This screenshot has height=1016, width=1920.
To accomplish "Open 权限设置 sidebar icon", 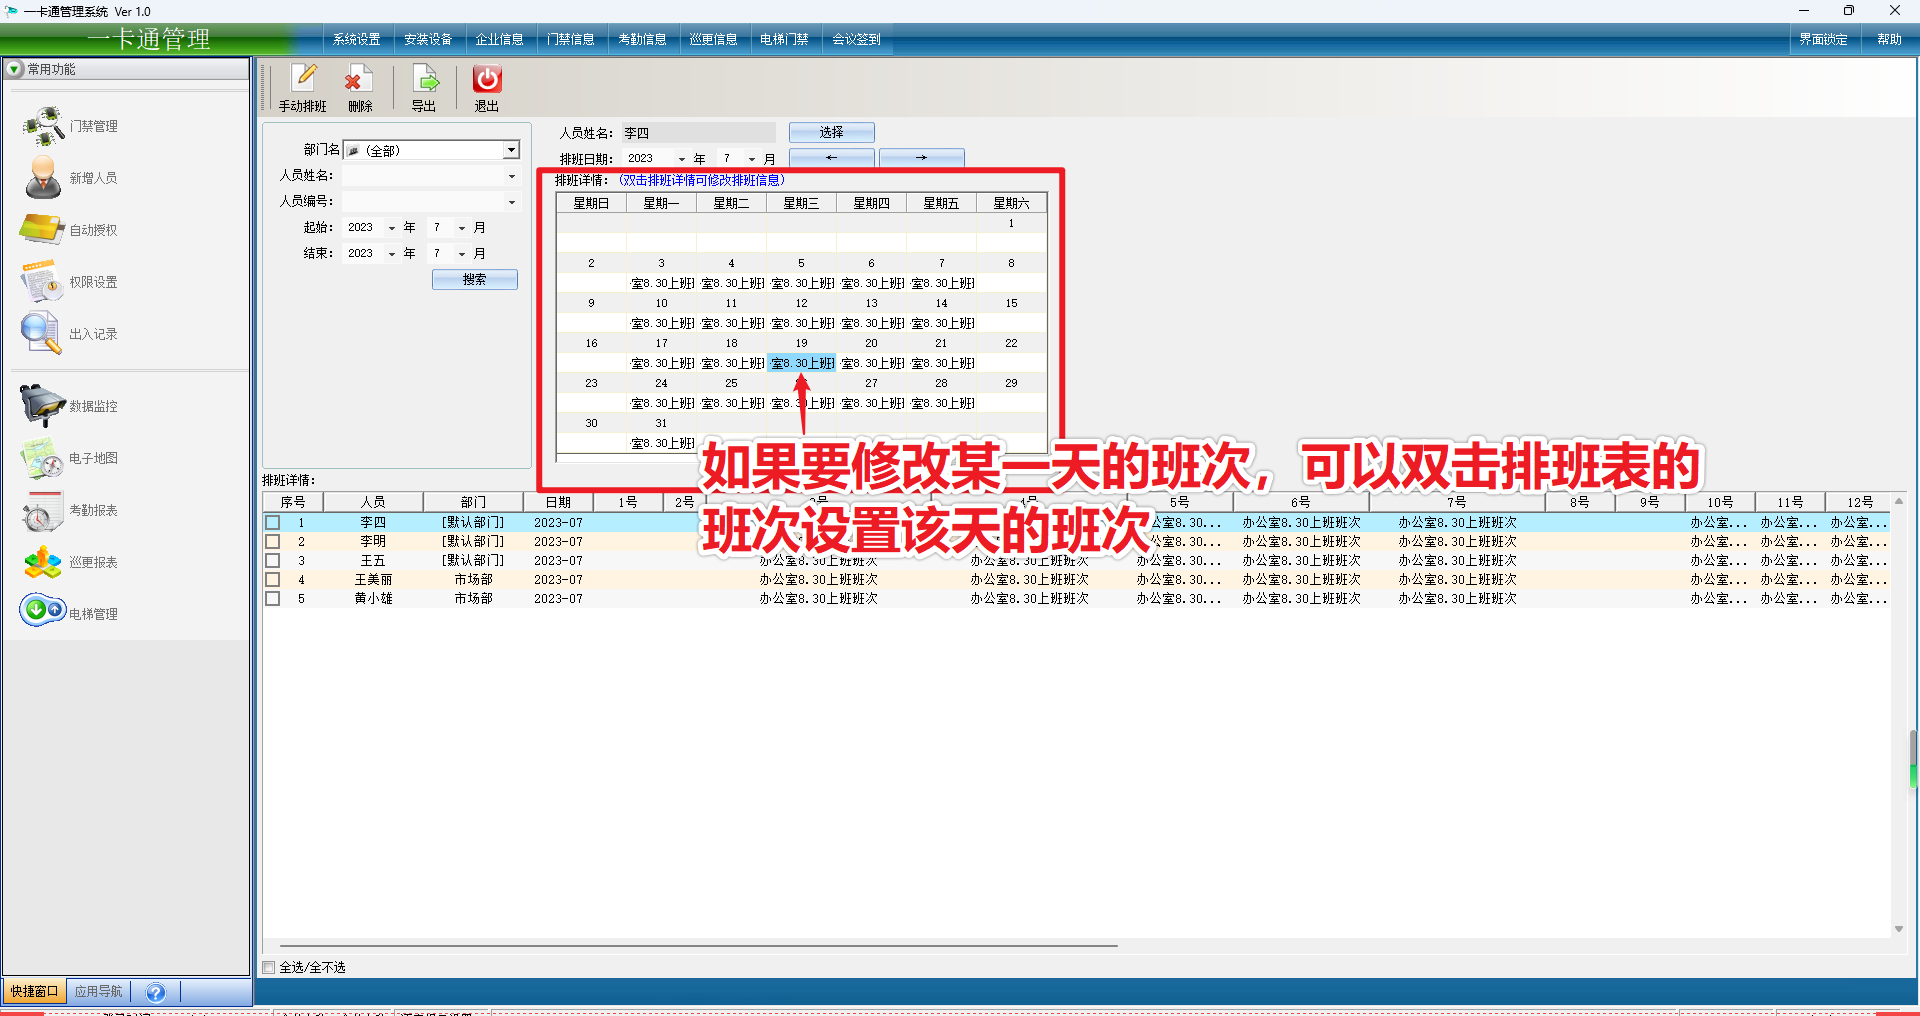I will [44, 282].
